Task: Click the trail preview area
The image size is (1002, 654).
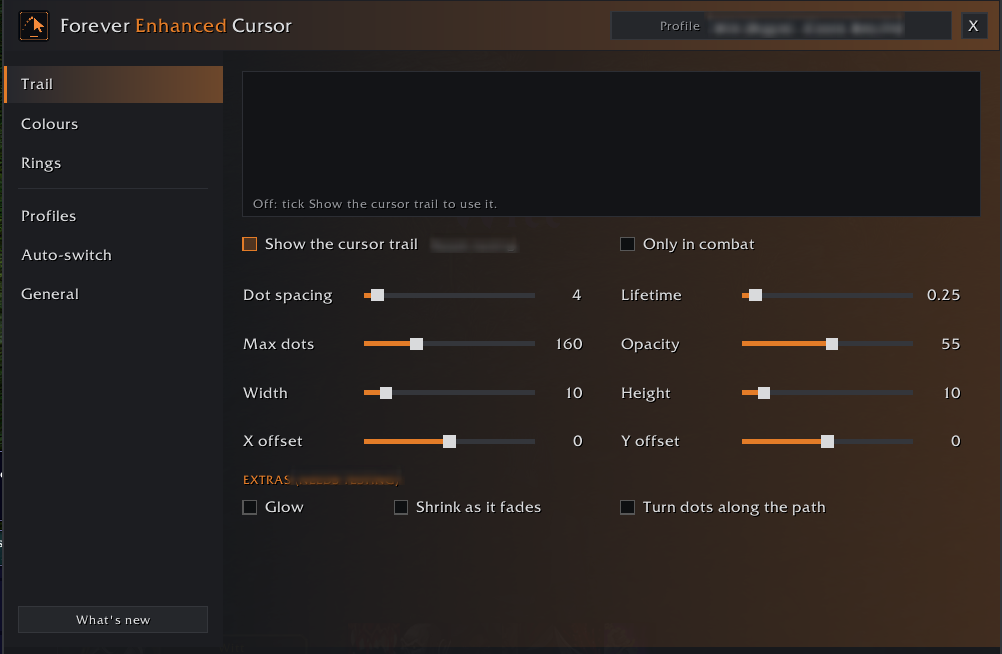Action: (611, 144)
